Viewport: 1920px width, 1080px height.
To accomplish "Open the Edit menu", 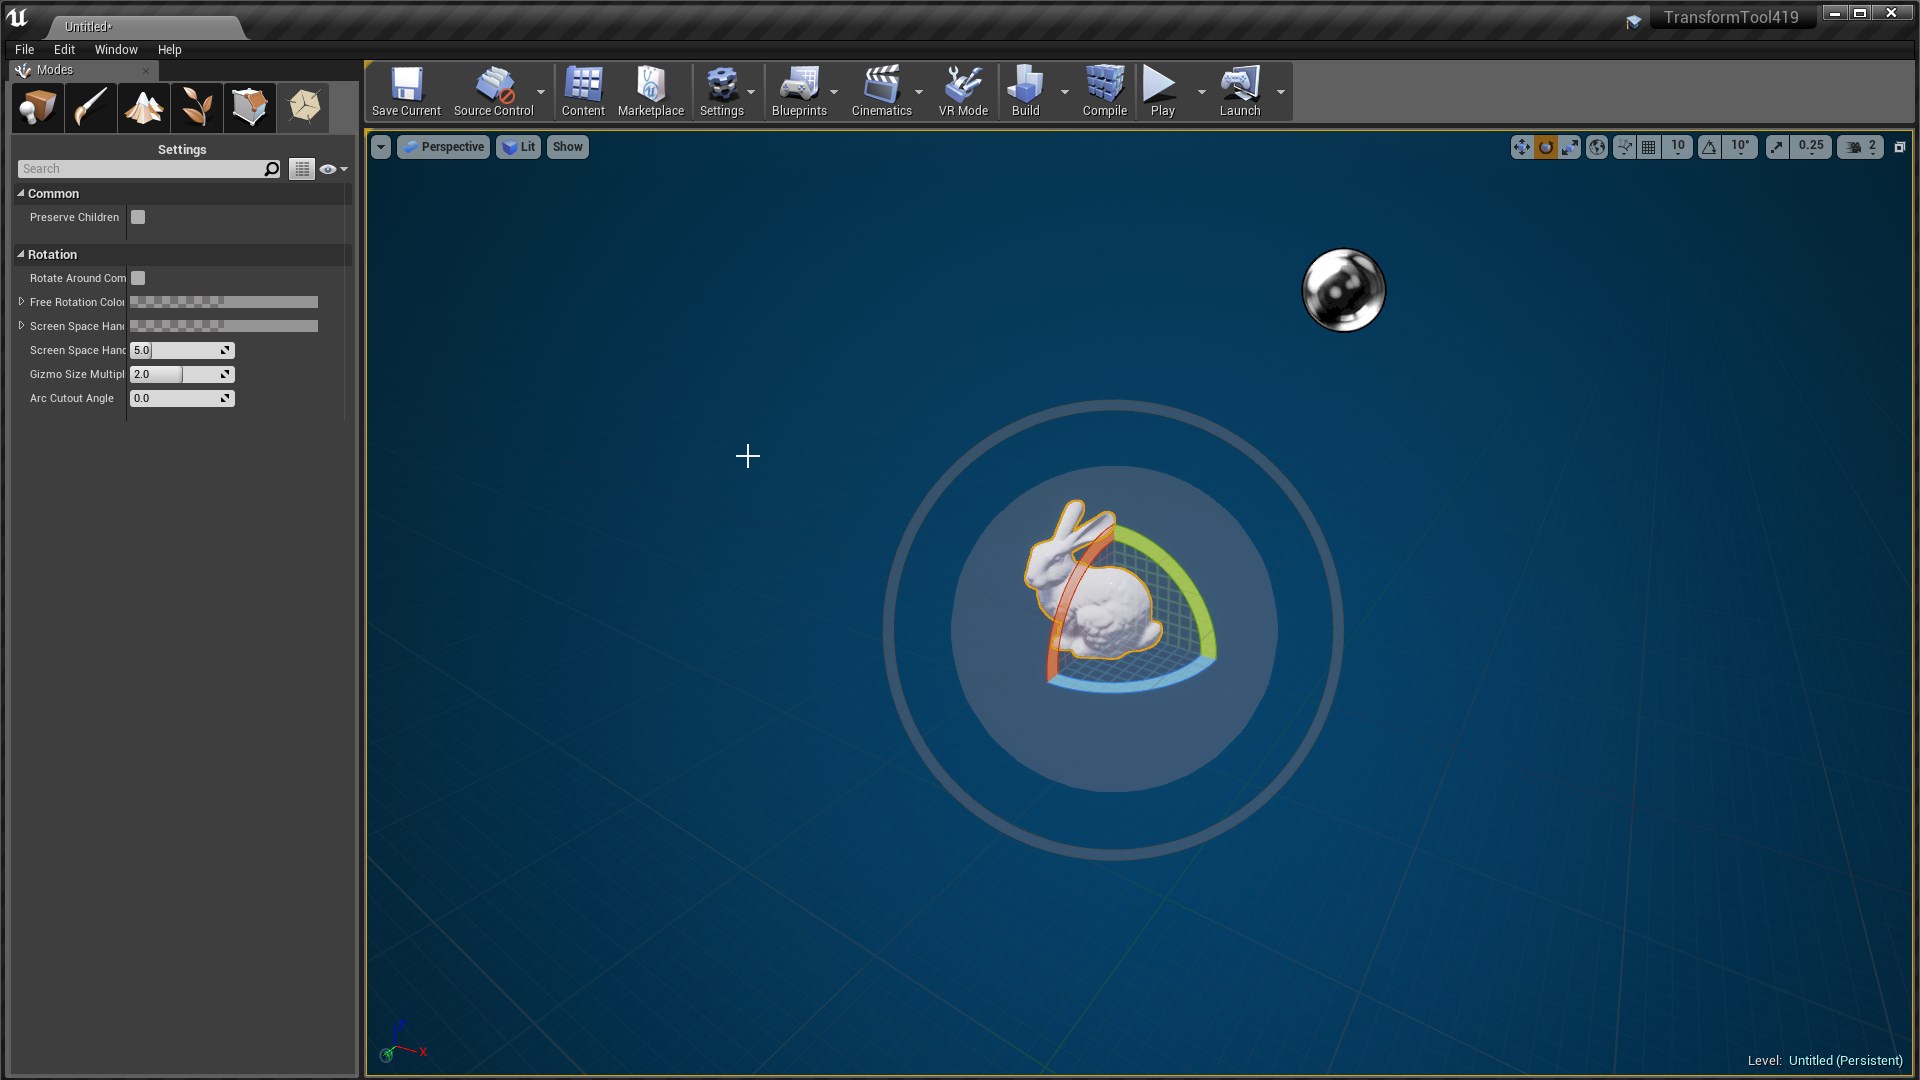I will click(64, 49).
